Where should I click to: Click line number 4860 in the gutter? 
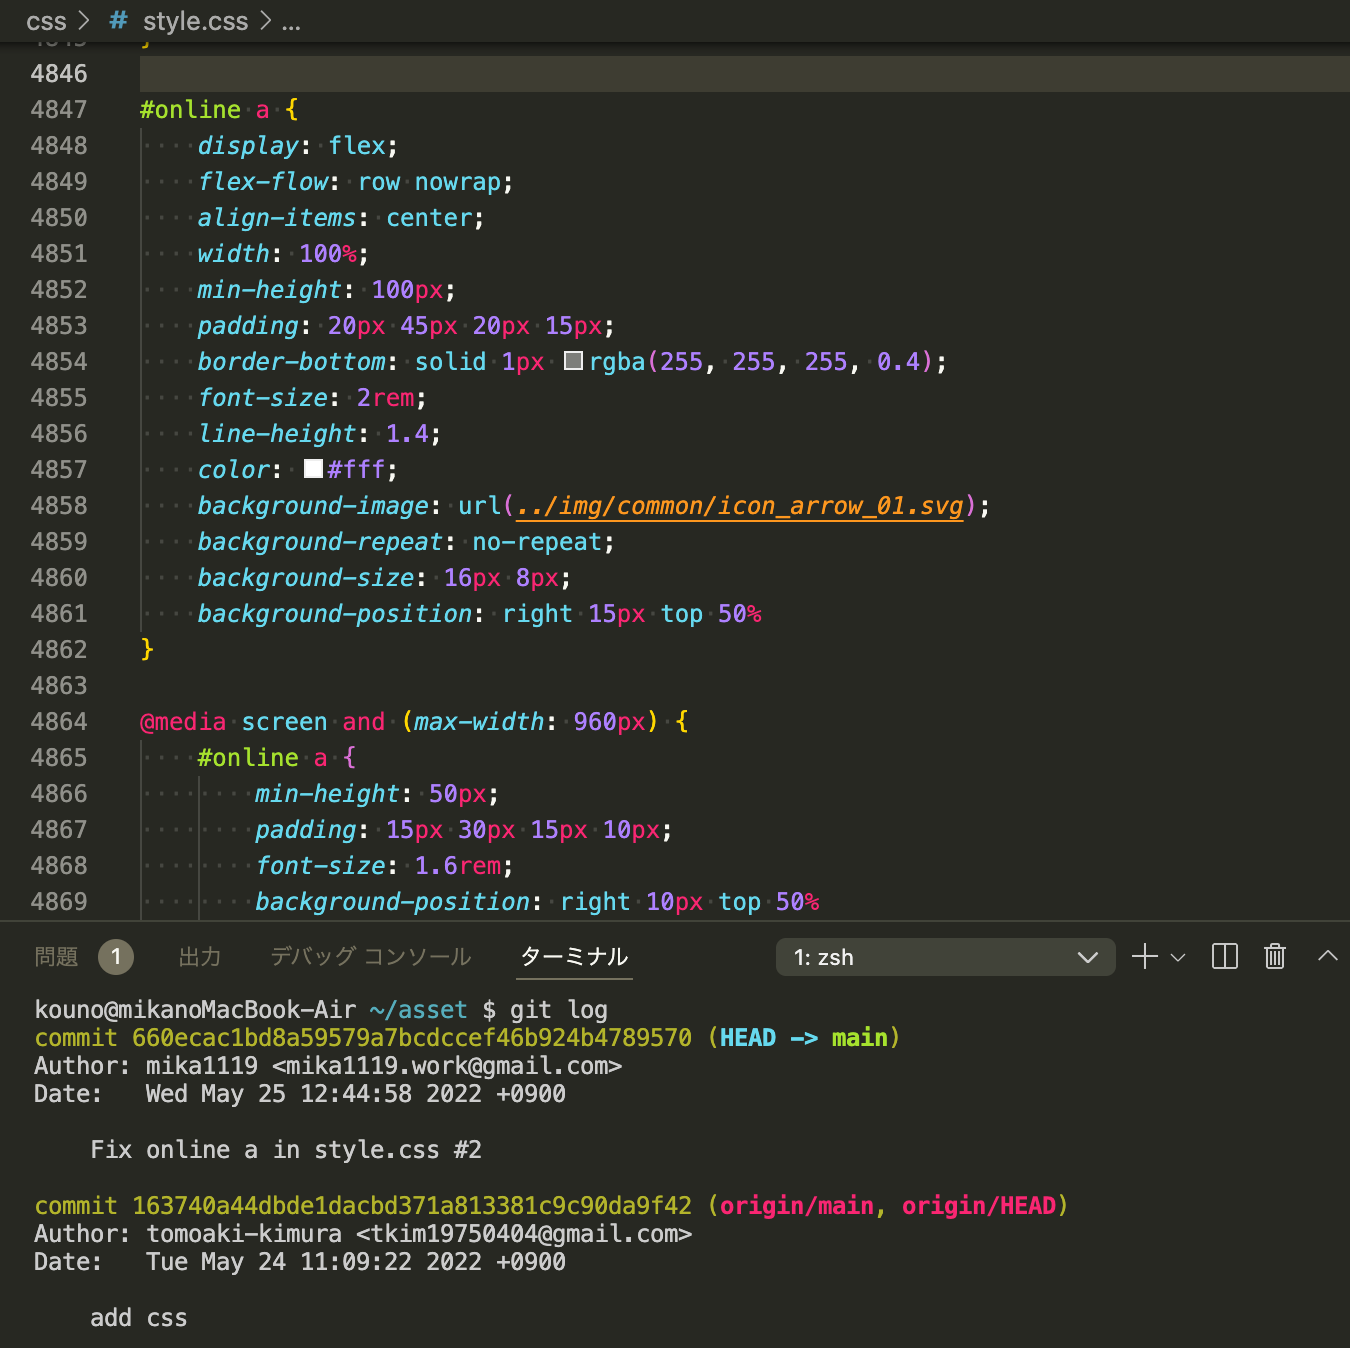(59, 577)
